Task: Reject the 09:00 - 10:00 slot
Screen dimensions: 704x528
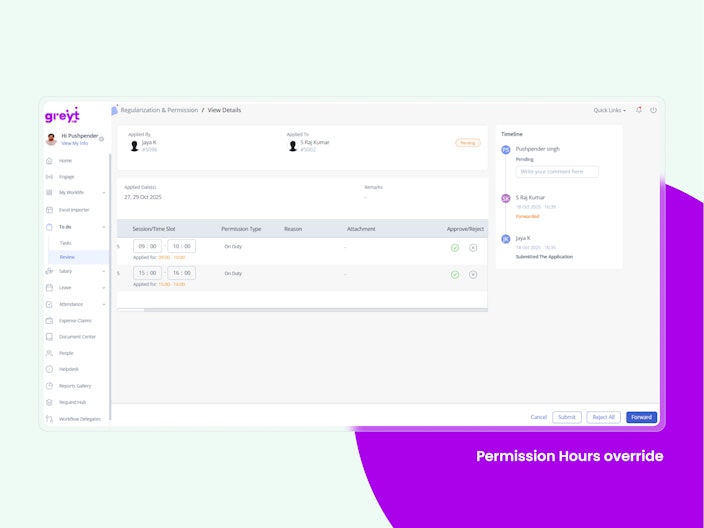Action: [x=473, y=248]
